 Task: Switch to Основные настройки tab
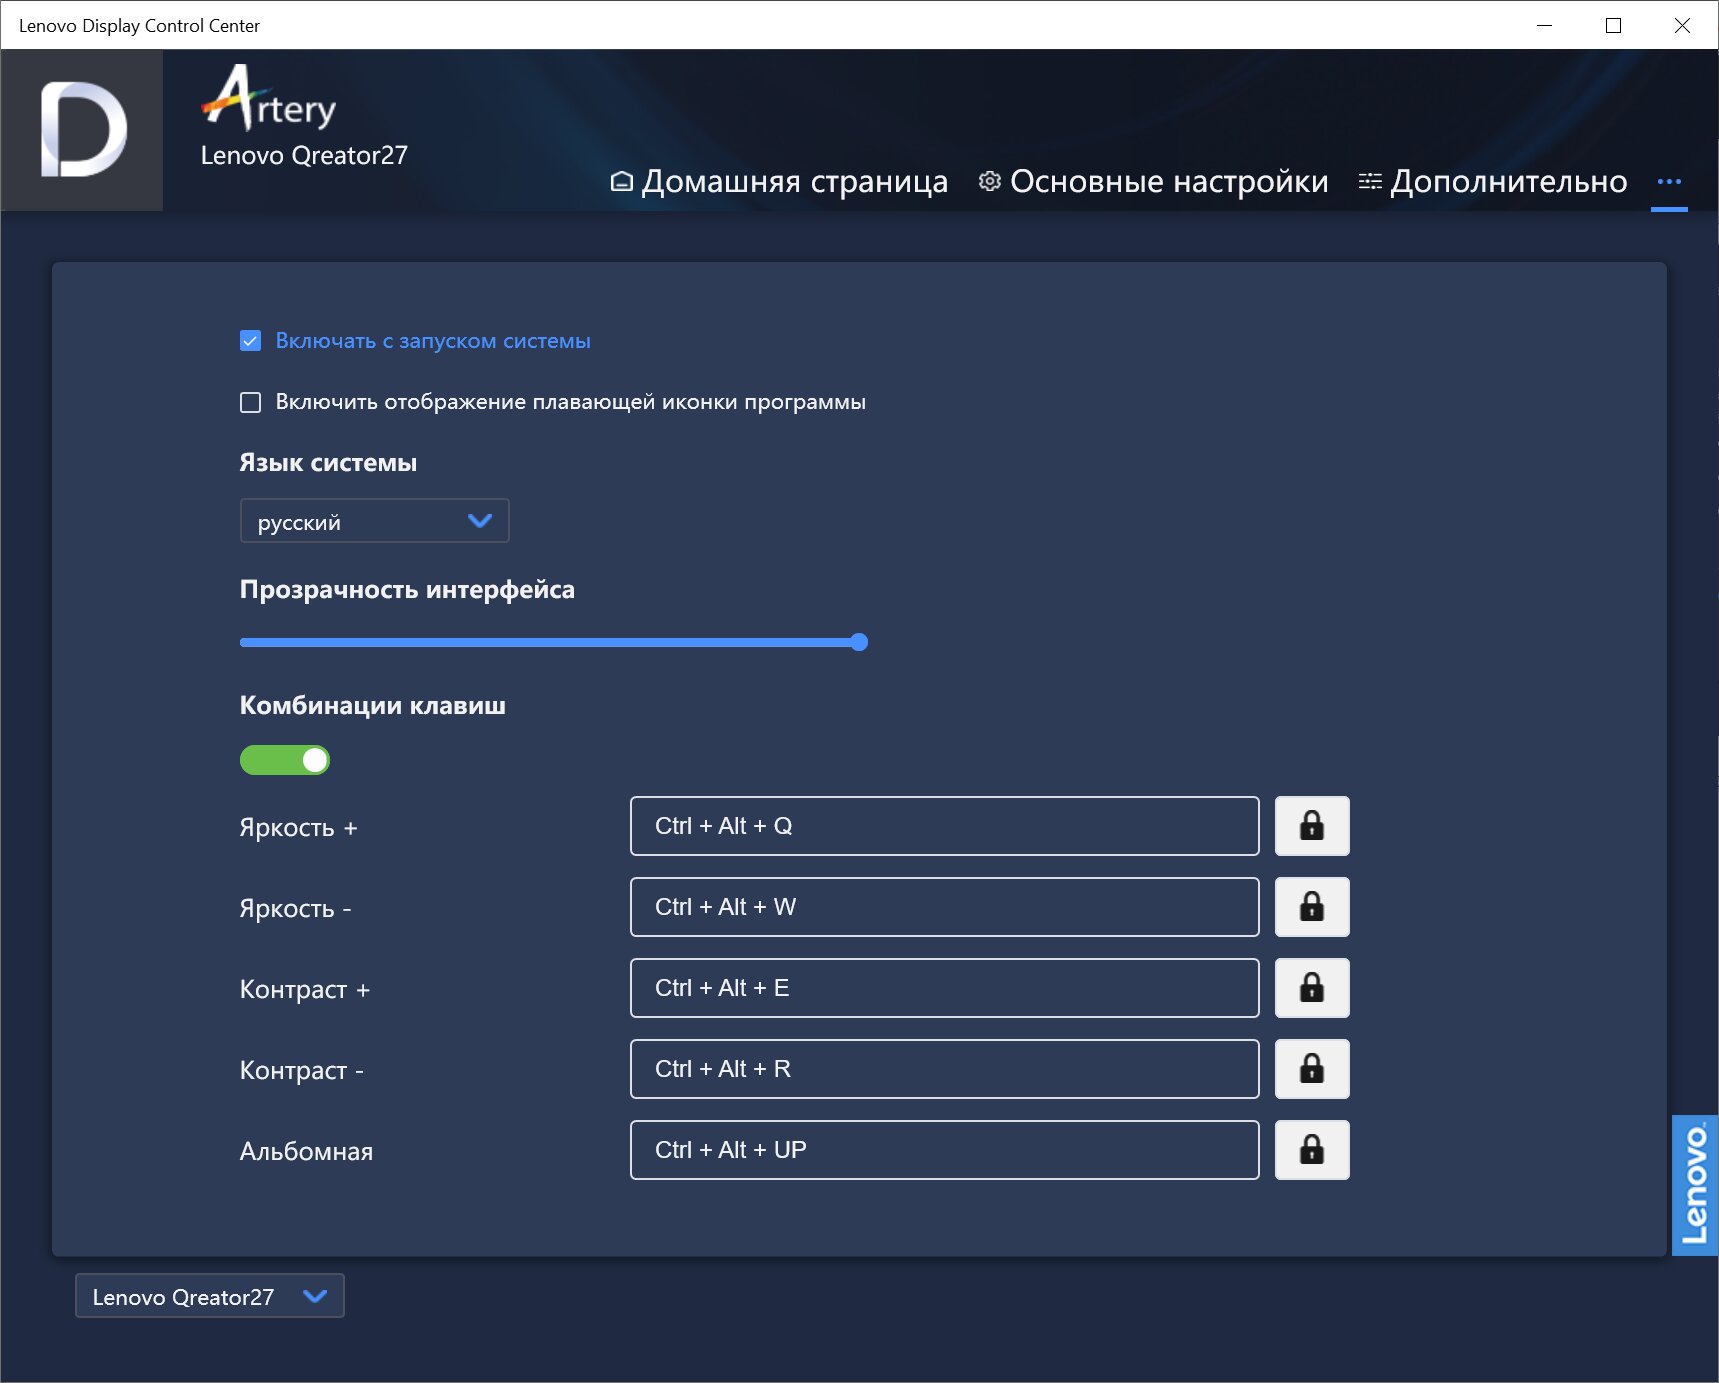click(x=1153, y=181)
